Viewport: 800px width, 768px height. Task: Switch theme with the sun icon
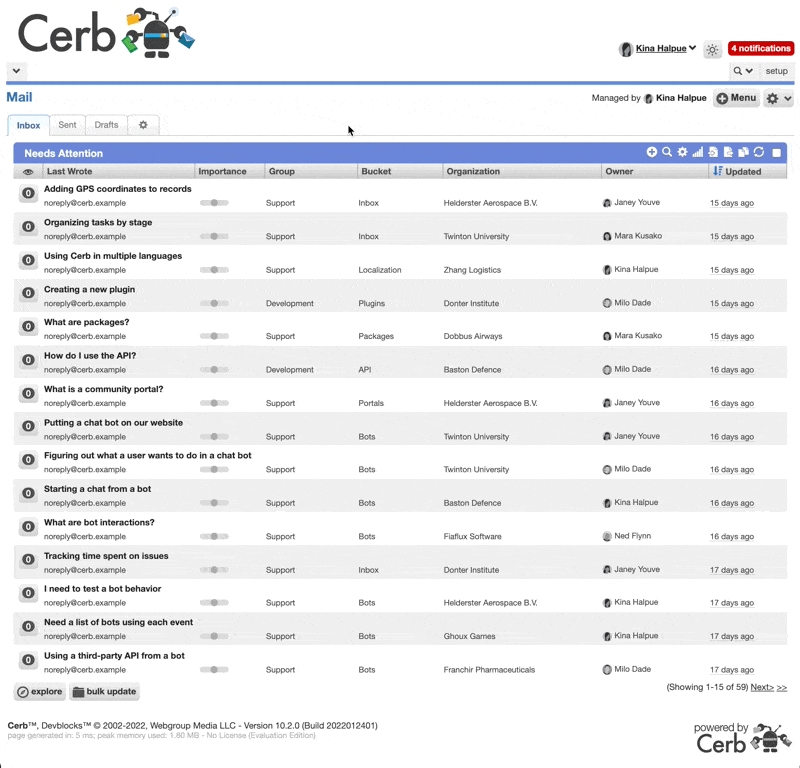click(x=712, y=49)
